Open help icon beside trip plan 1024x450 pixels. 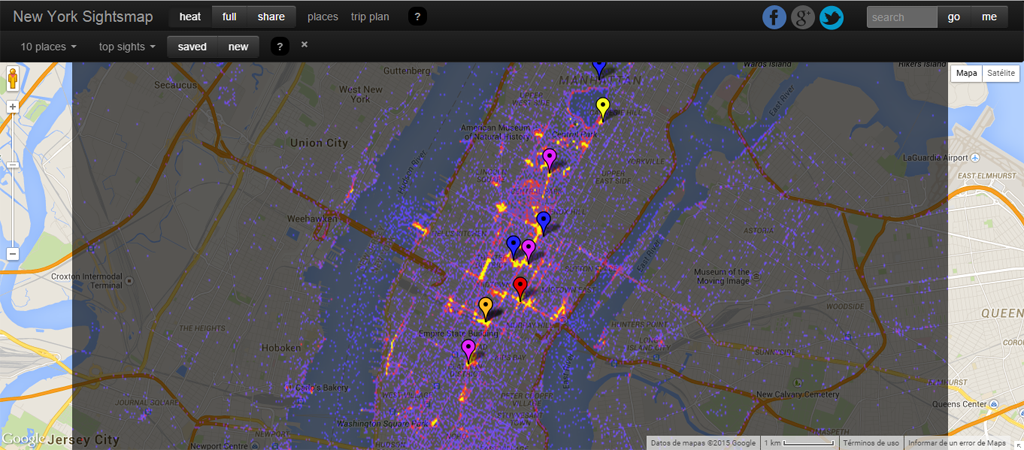(x=418, y=17)
